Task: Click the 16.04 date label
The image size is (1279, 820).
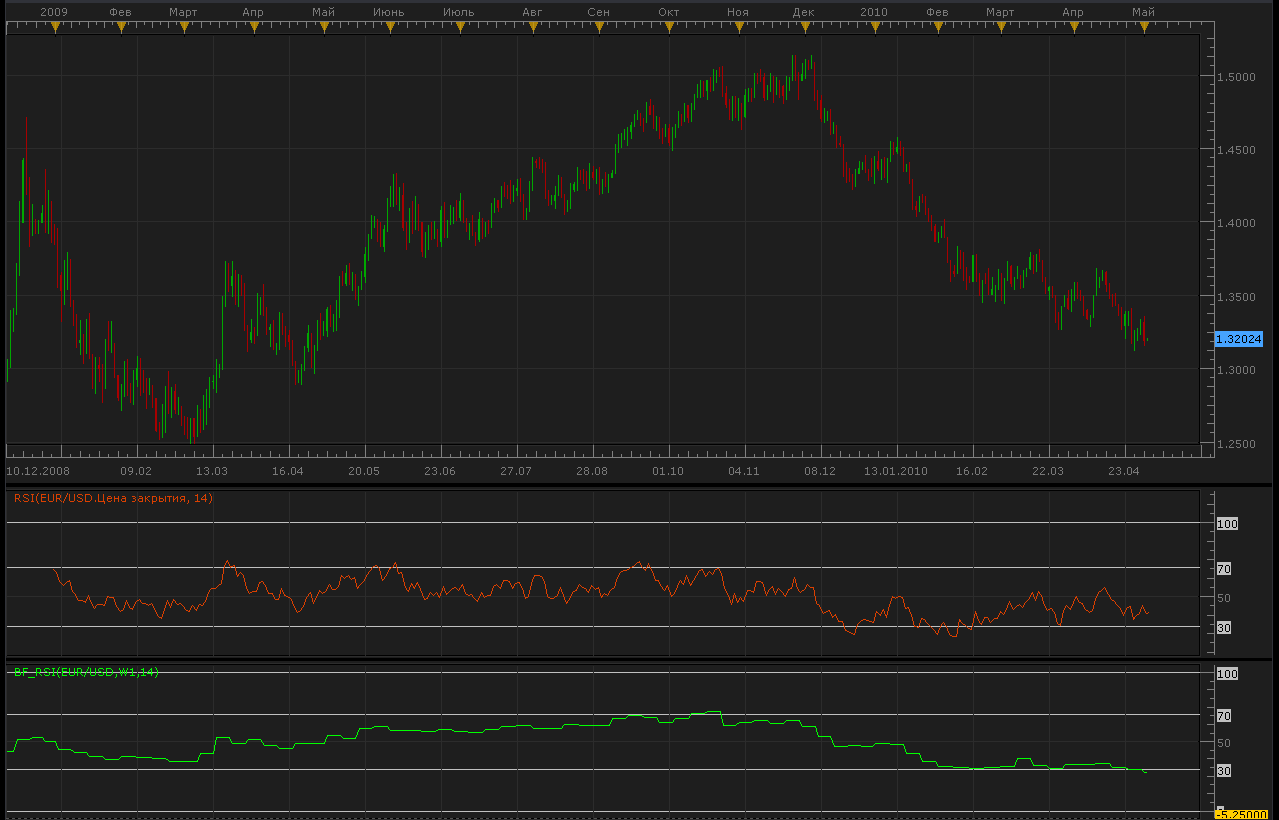Action: pyautogui.click(x=288, y=470)
